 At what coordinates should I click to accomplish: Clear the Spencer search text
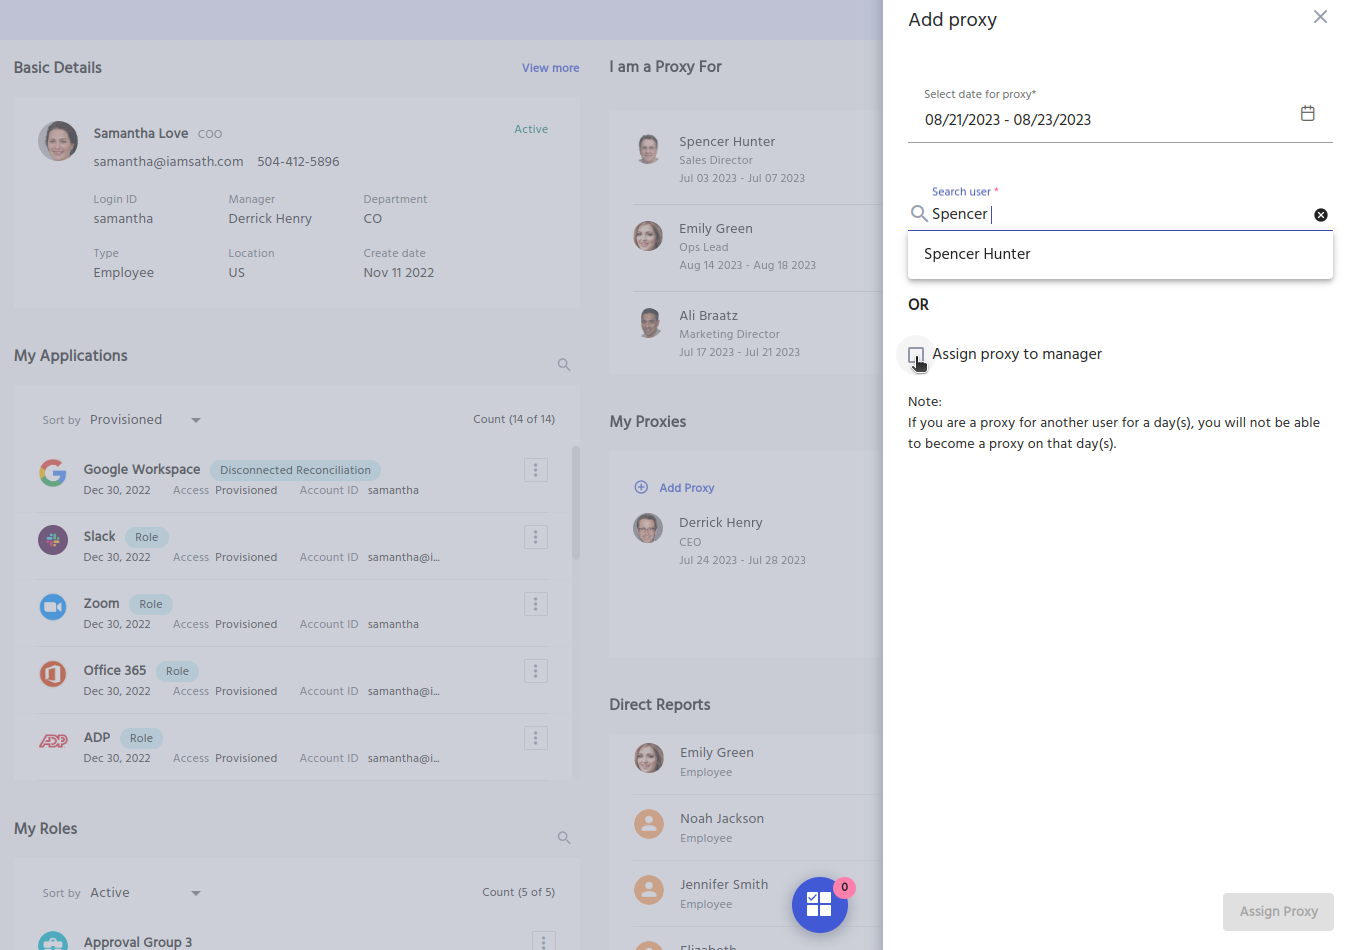click(1321, 214)
